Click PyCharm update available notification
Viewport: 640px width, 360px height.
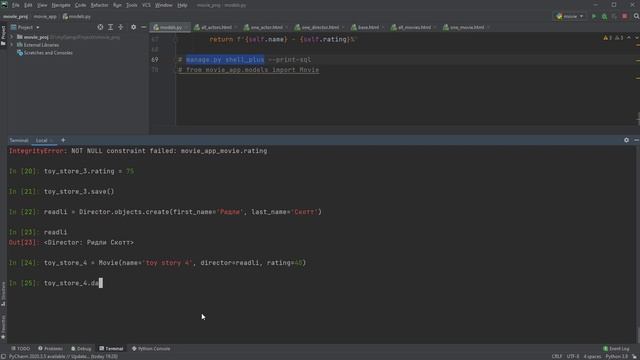coord(64,357)
